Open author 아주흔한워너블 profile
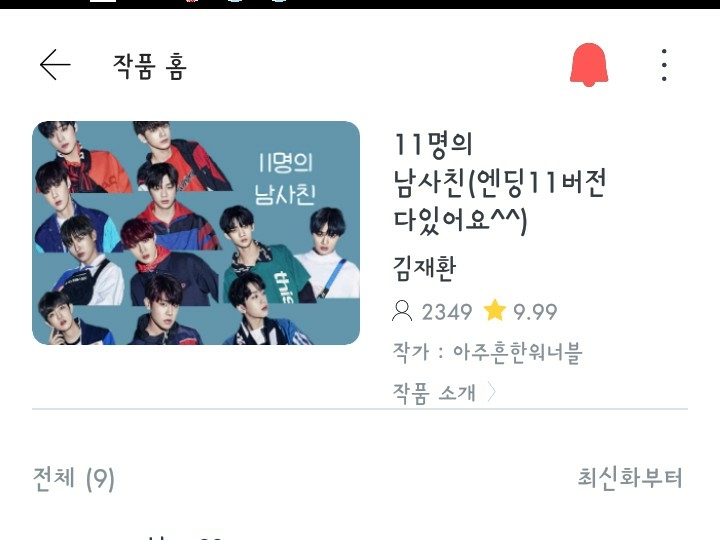 coord(518,353)
